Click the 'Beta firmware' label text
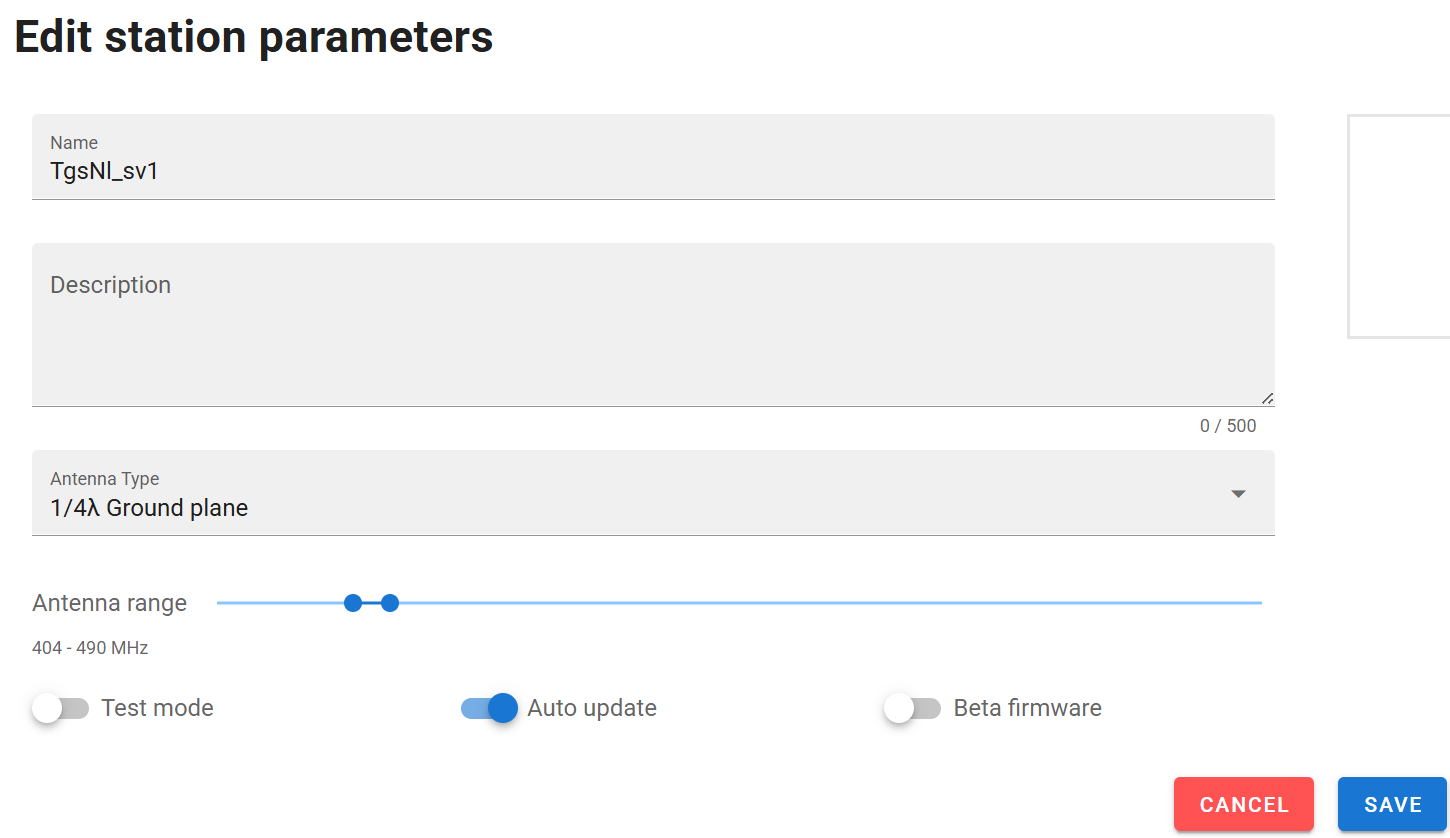The width and height of the screenshot is (1450, 838). [x=1027, y=708]
